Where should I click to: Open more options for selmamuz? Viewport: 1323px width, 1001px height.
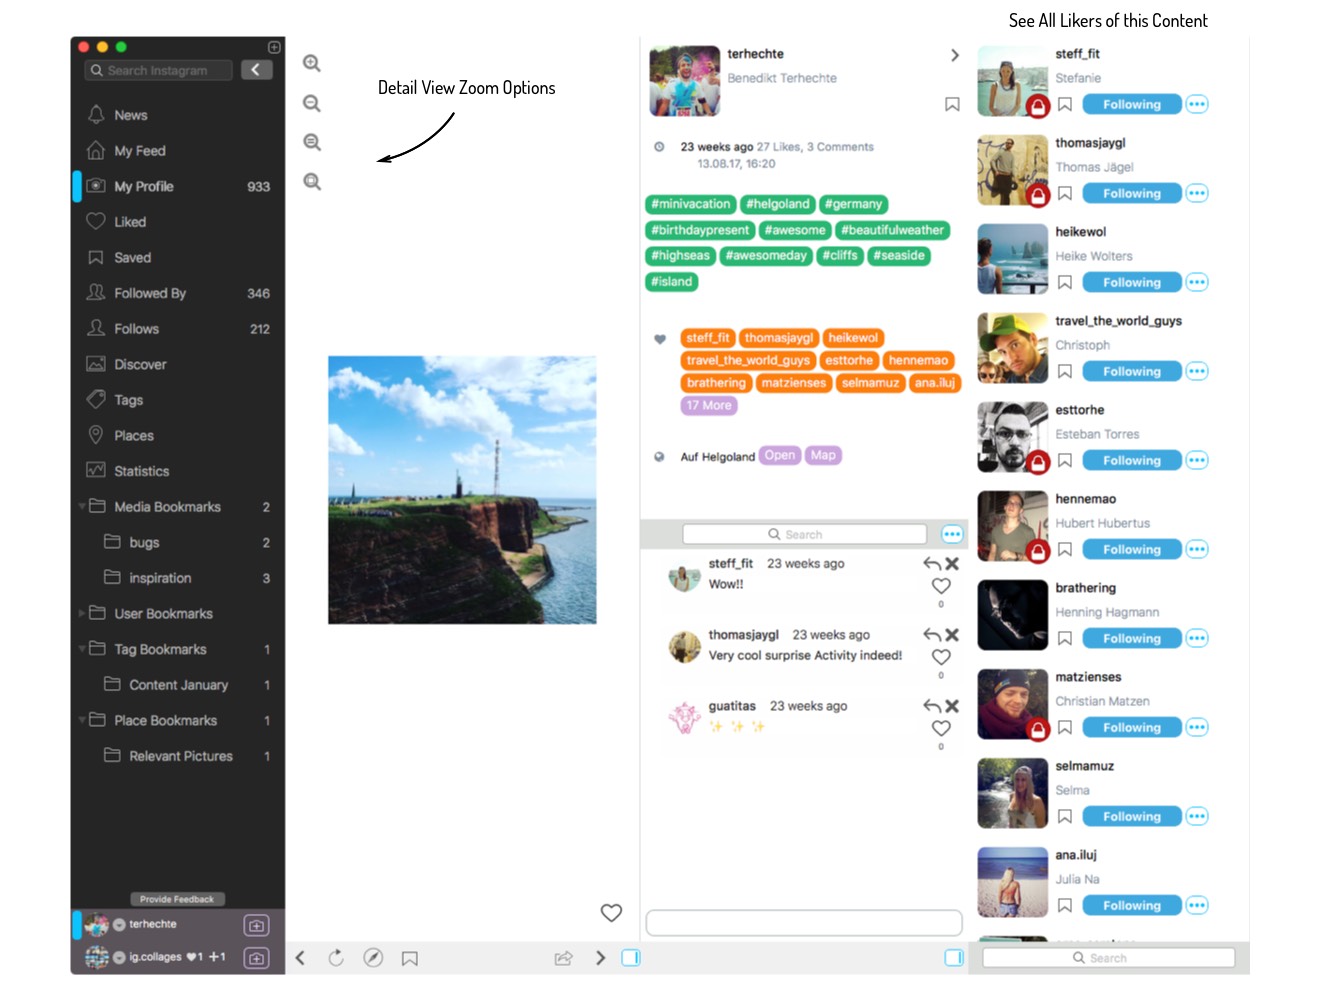coord(1197,816)
